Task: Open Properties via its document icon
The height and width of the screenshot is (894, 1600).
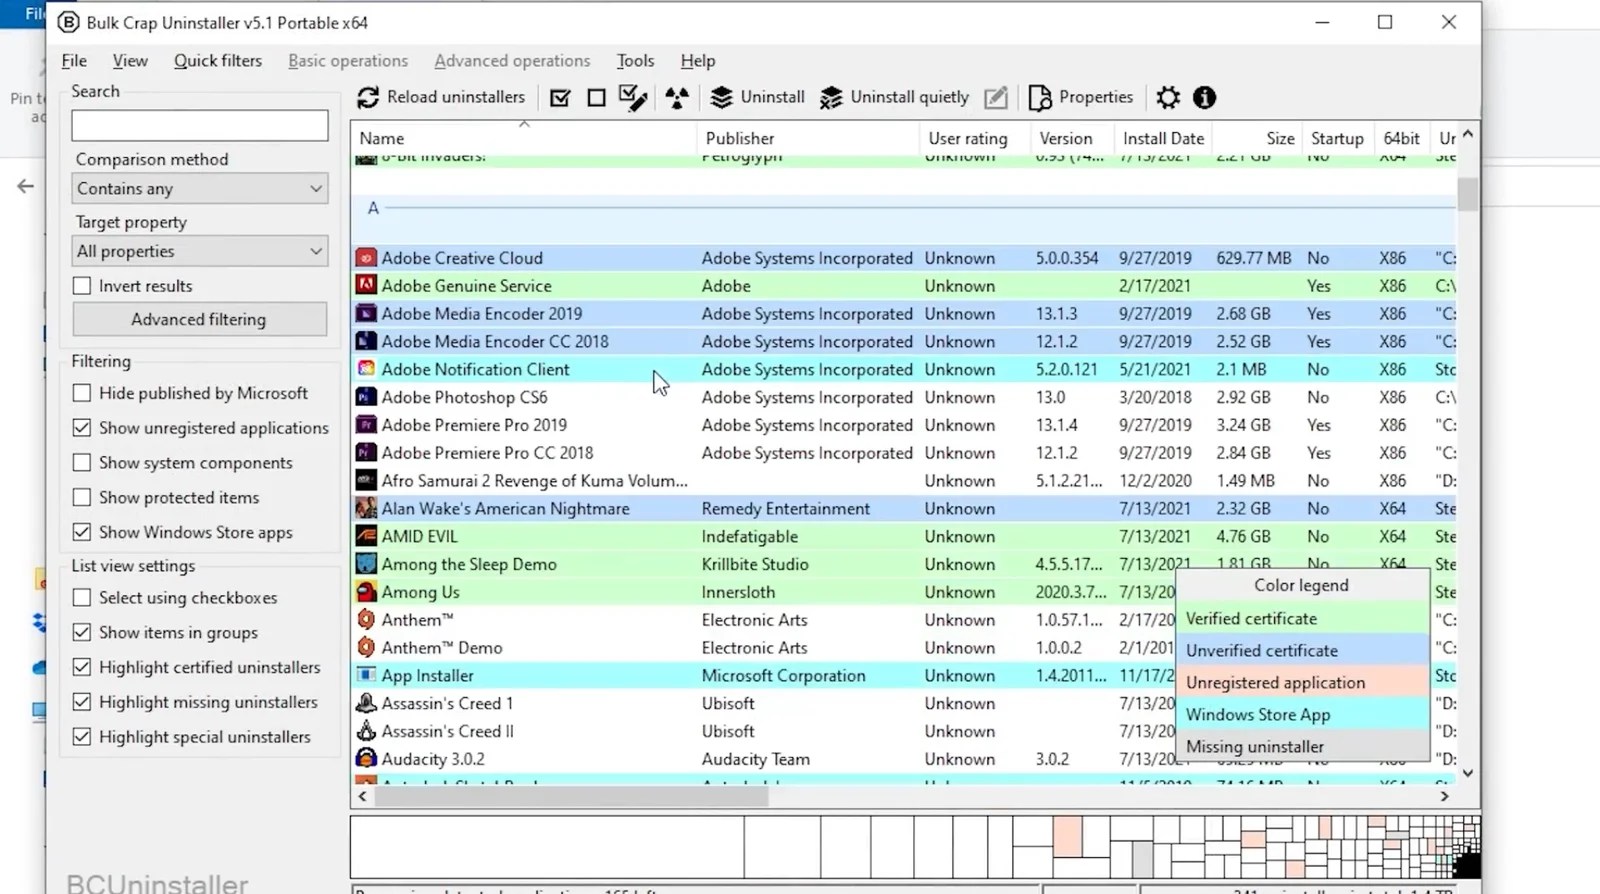Action: (x=1040, y=97)
